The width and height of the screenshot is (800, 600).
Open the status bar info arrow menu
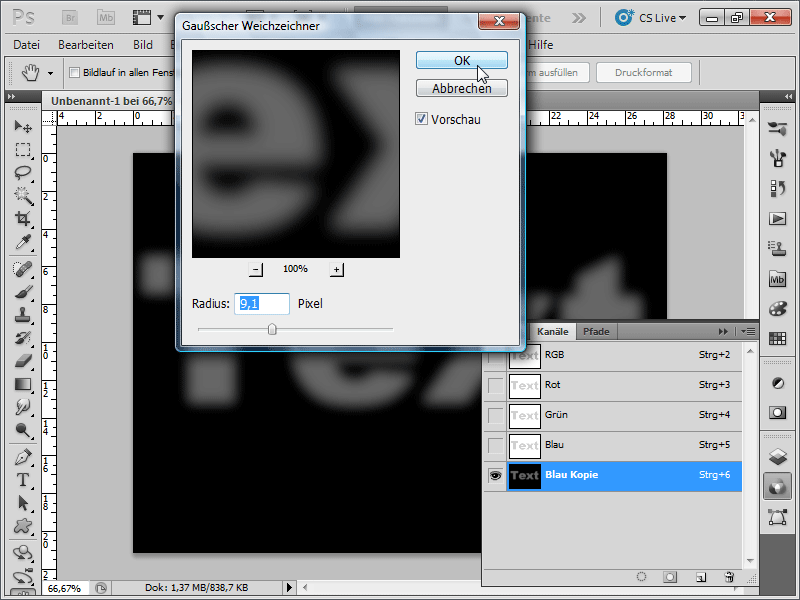[289, 588]
